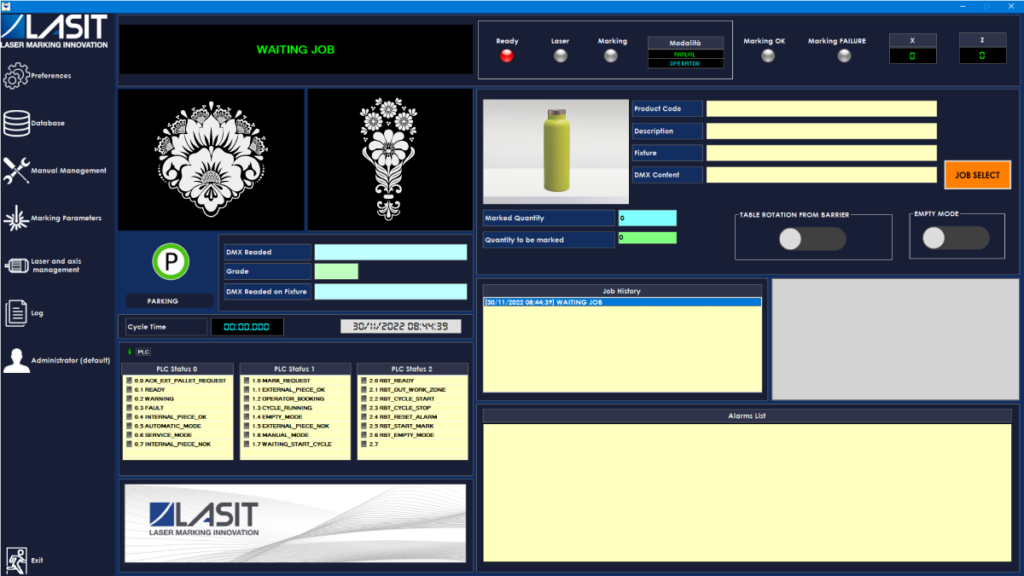Click the Product Code input field
The image size is (1024, 576).
pos(820,108)
